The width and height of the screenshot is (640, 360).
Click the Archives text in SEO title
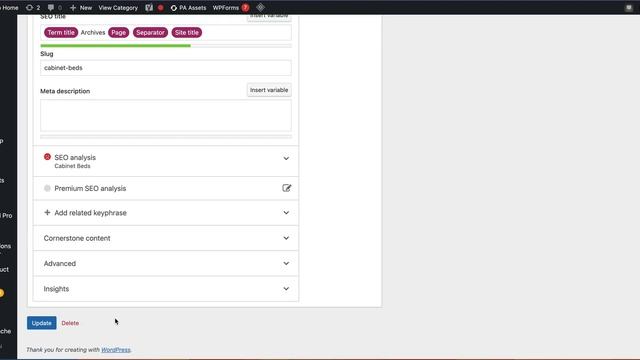click(x=93, y=32)
